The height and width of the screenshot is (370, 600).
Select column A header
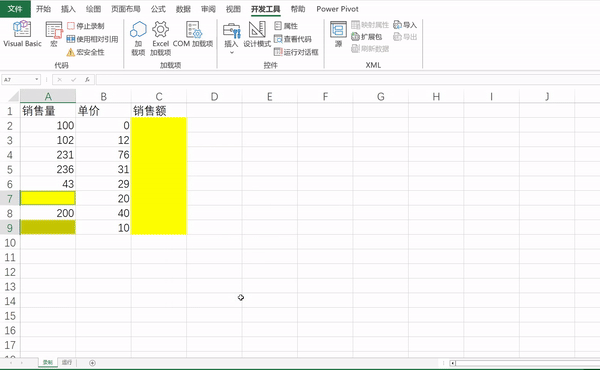pyautogui.click(x=48, y=96)
